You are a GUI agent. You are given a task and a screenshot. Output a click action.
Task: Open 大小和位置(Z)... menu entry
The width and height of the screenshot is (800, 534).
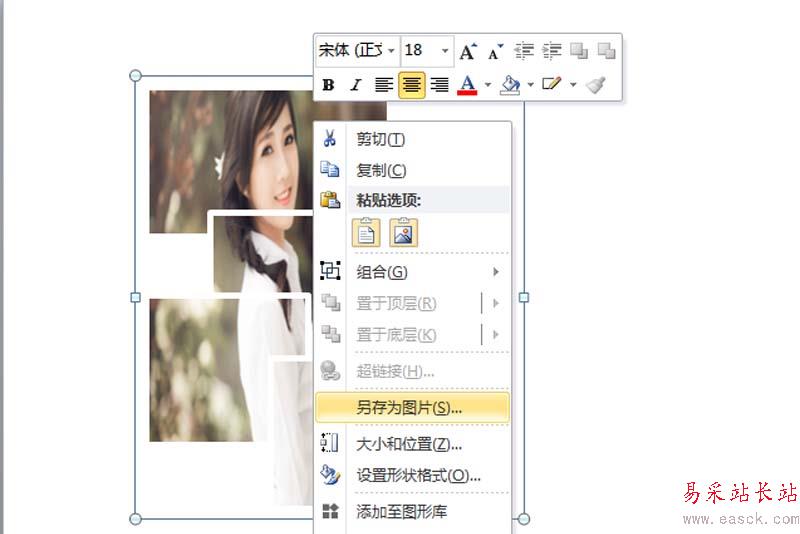tap(413, 444)
